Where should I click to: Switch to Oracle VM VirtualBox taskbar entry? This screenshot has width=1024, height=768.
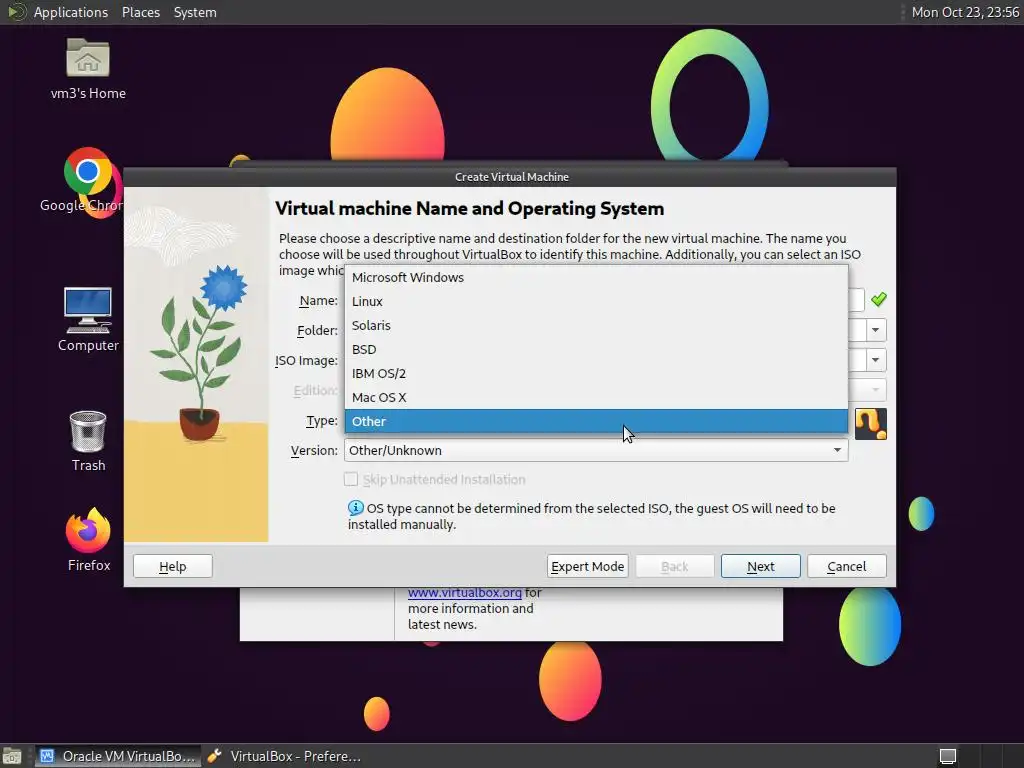[118, 756]
